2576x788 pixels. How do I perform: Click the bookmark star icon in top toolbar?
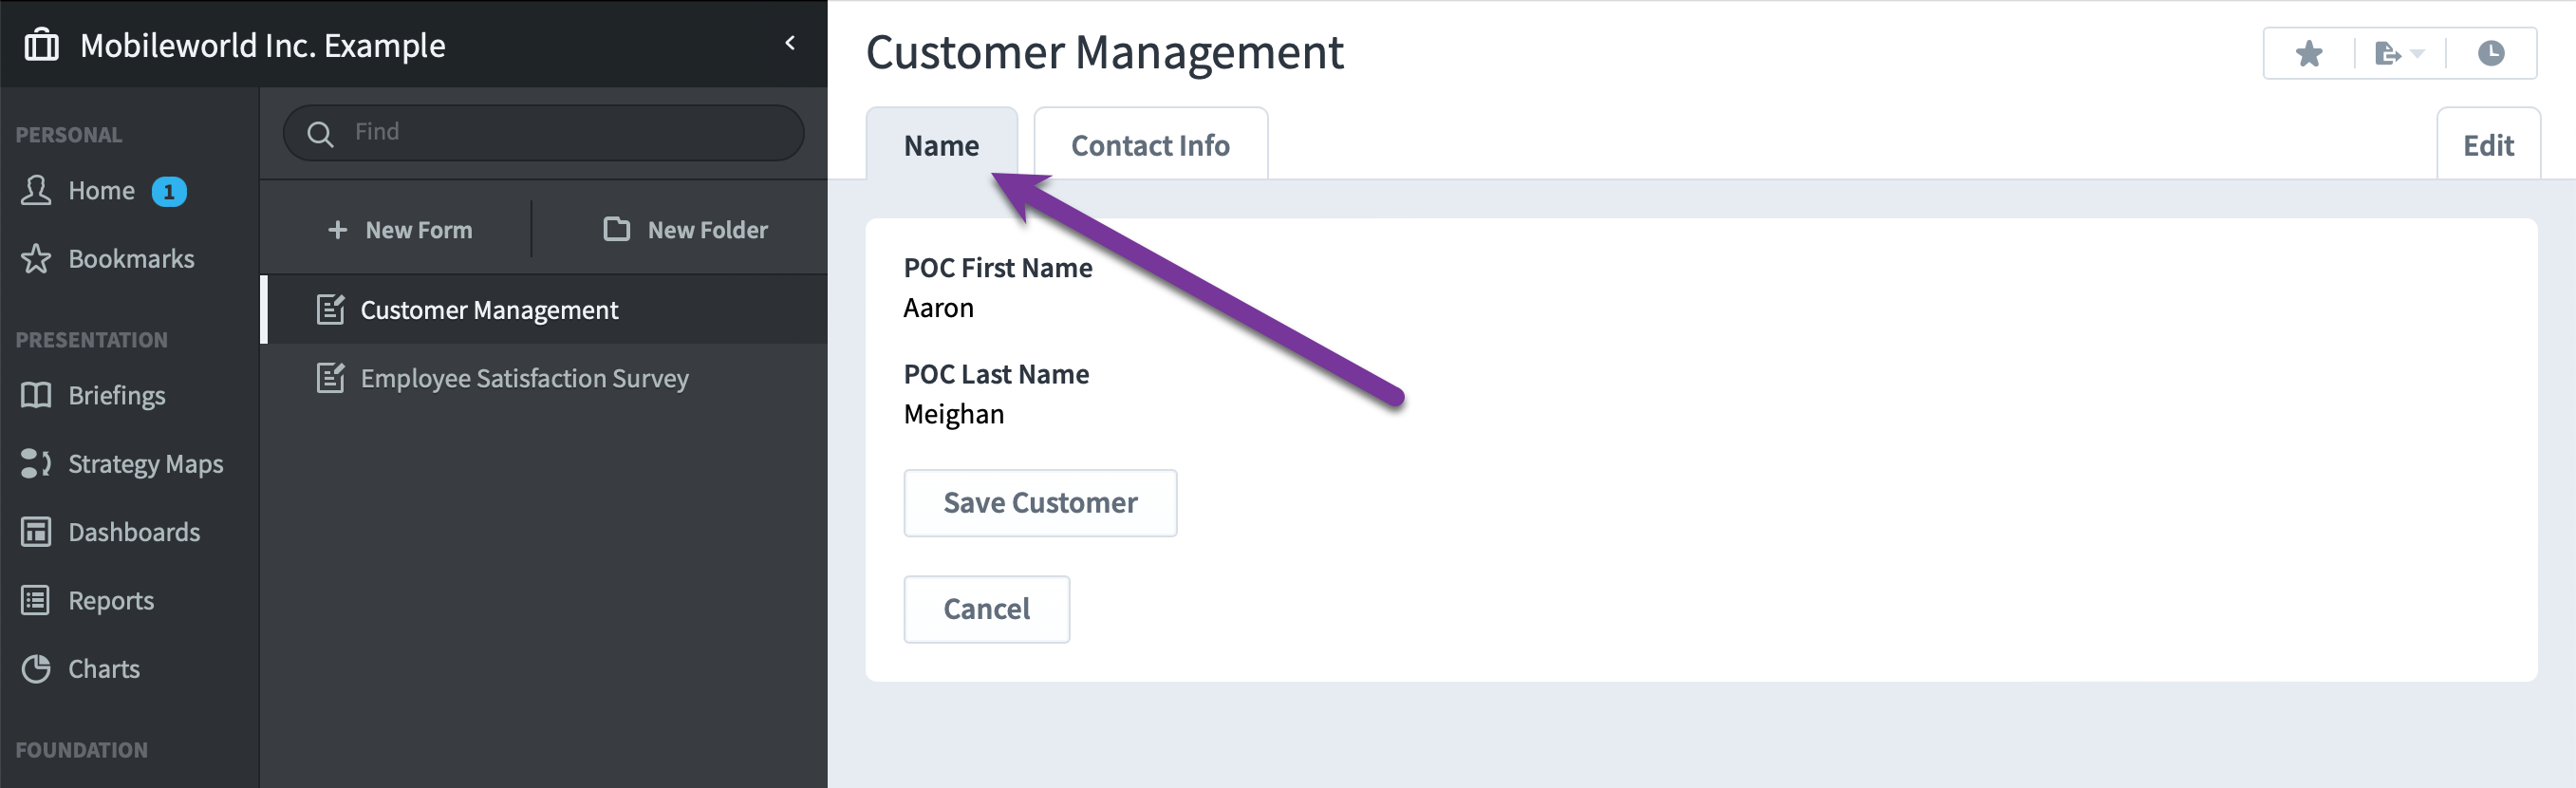tap(2308, 53)
